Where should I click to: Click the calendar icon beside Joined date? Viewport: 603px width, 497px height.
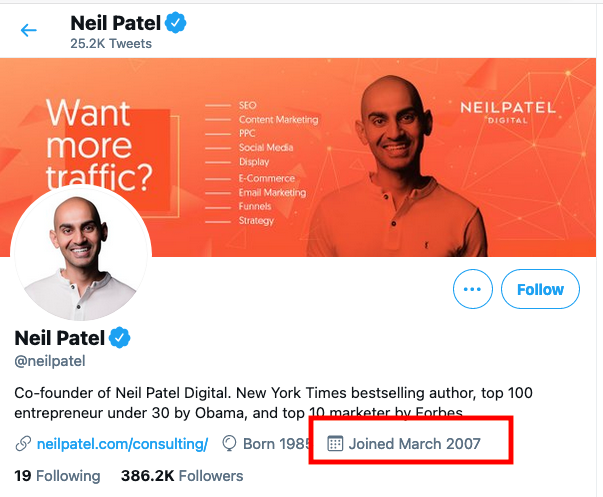[x=335, y=444]
